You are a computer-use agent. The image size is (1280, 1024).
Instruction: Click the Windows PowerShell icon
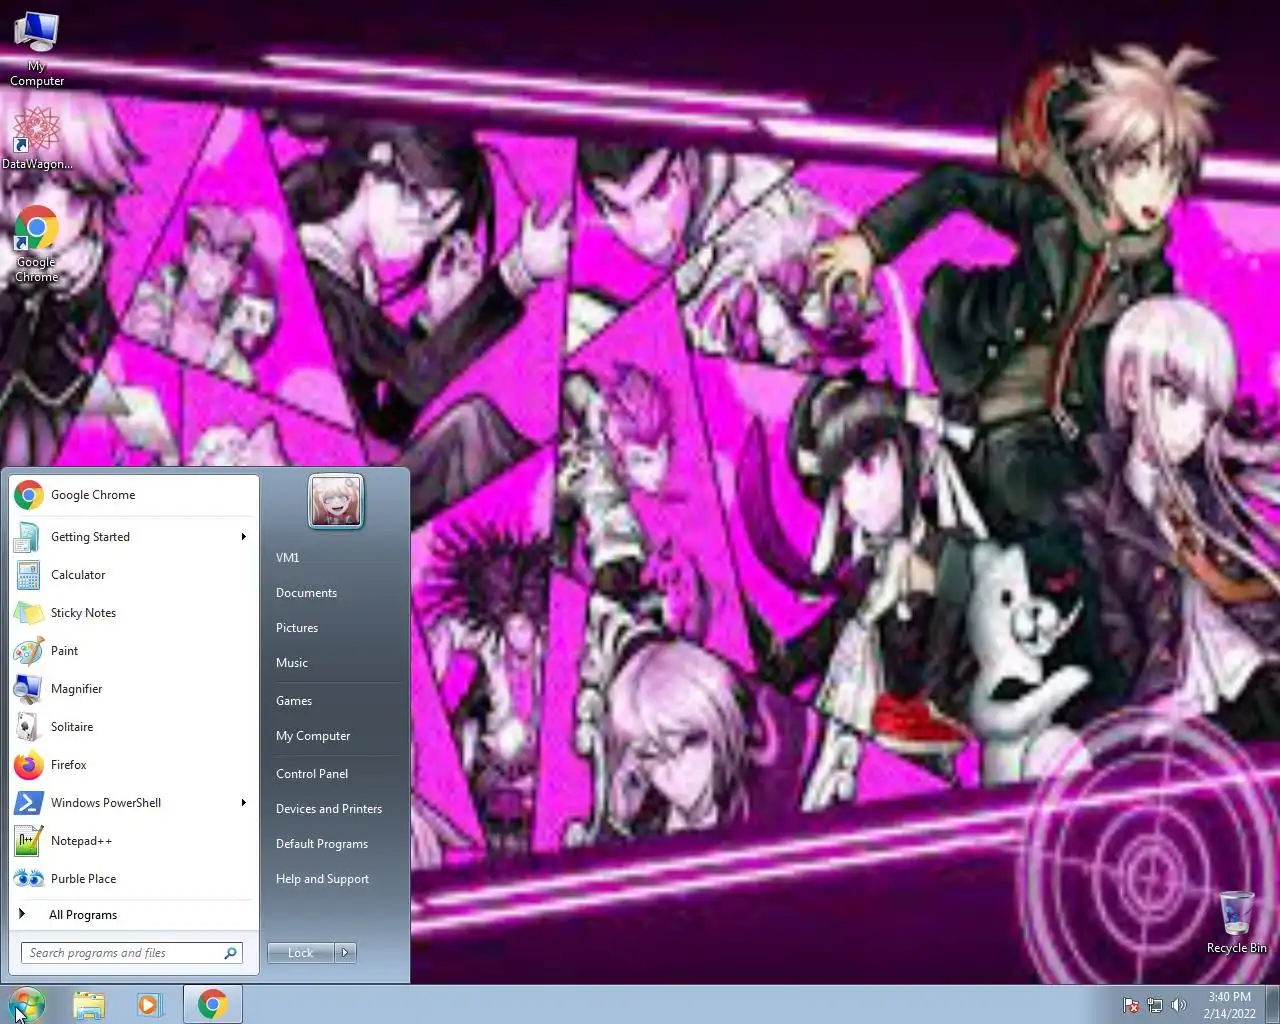point(28,803)
